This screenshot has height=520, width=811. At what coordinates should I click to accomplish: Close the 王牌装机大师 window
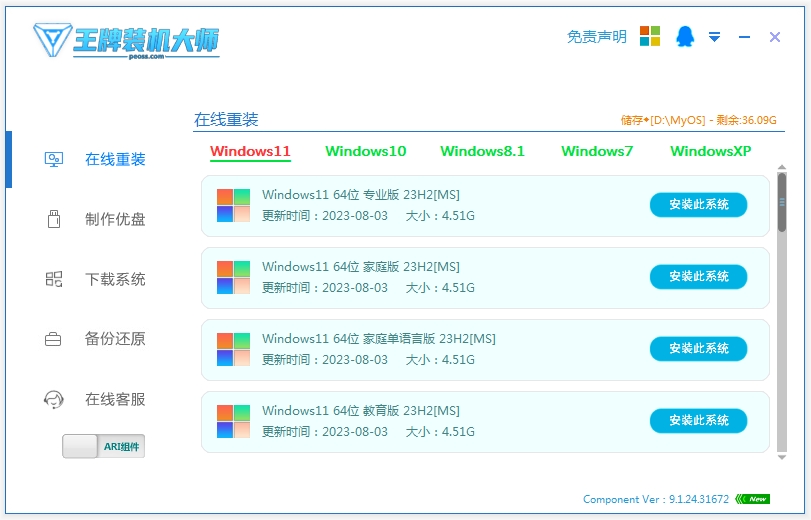774,37
